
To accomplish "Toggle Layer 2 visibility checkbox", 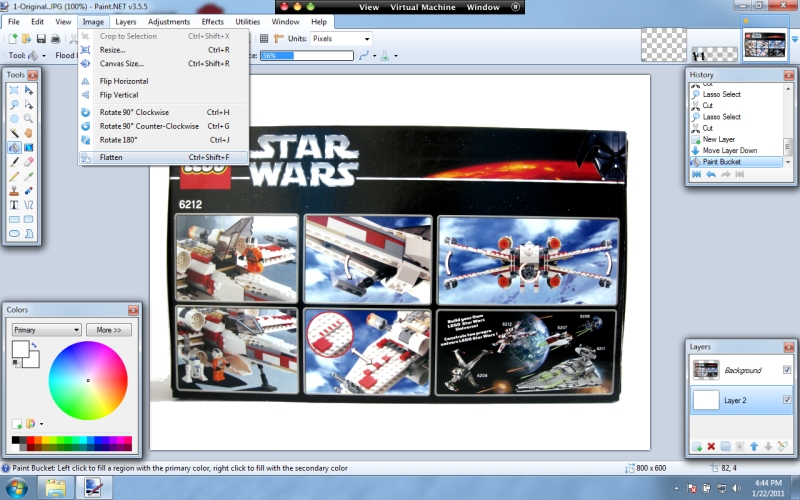I will click(787, 400).
